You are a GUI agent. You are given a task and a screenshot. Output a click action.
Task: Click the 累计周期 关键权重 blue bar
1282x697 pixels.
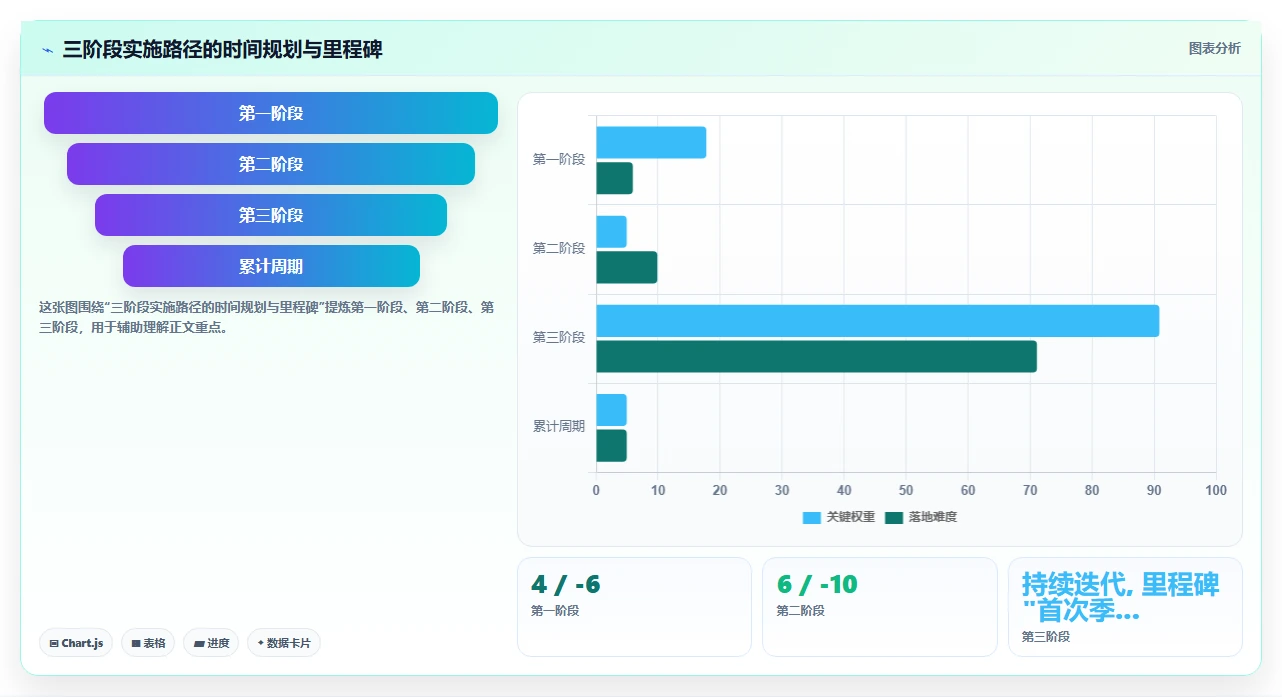click(x=611, y=410)
